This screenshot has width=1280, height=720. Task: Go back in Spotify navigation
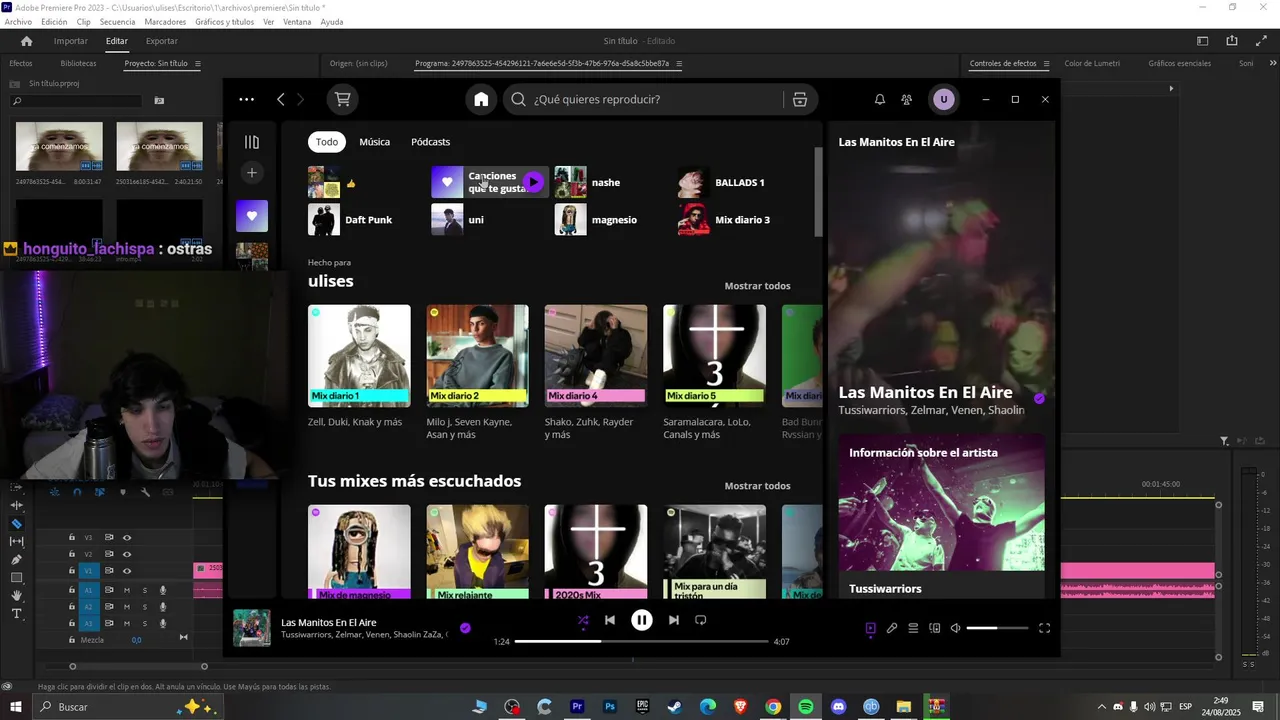(x=281, y=99)
